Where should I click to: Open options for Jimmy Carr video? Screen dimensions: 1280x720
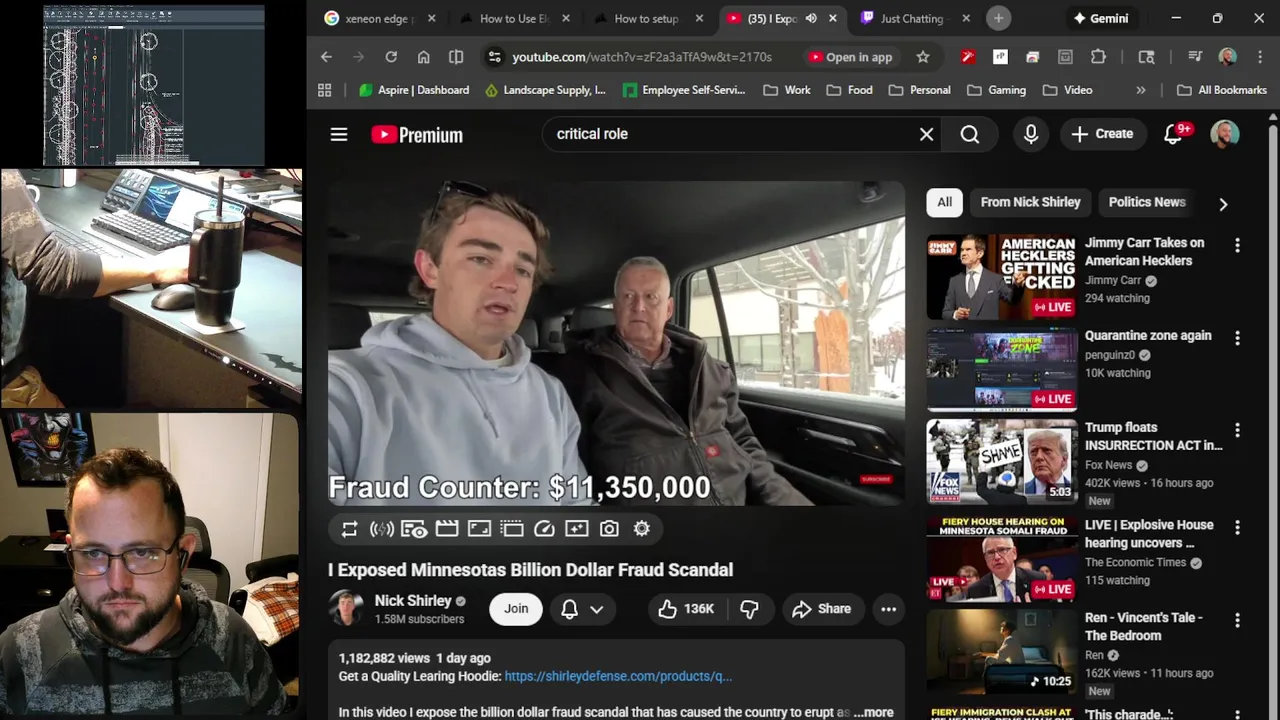(x=1237, y=246)
